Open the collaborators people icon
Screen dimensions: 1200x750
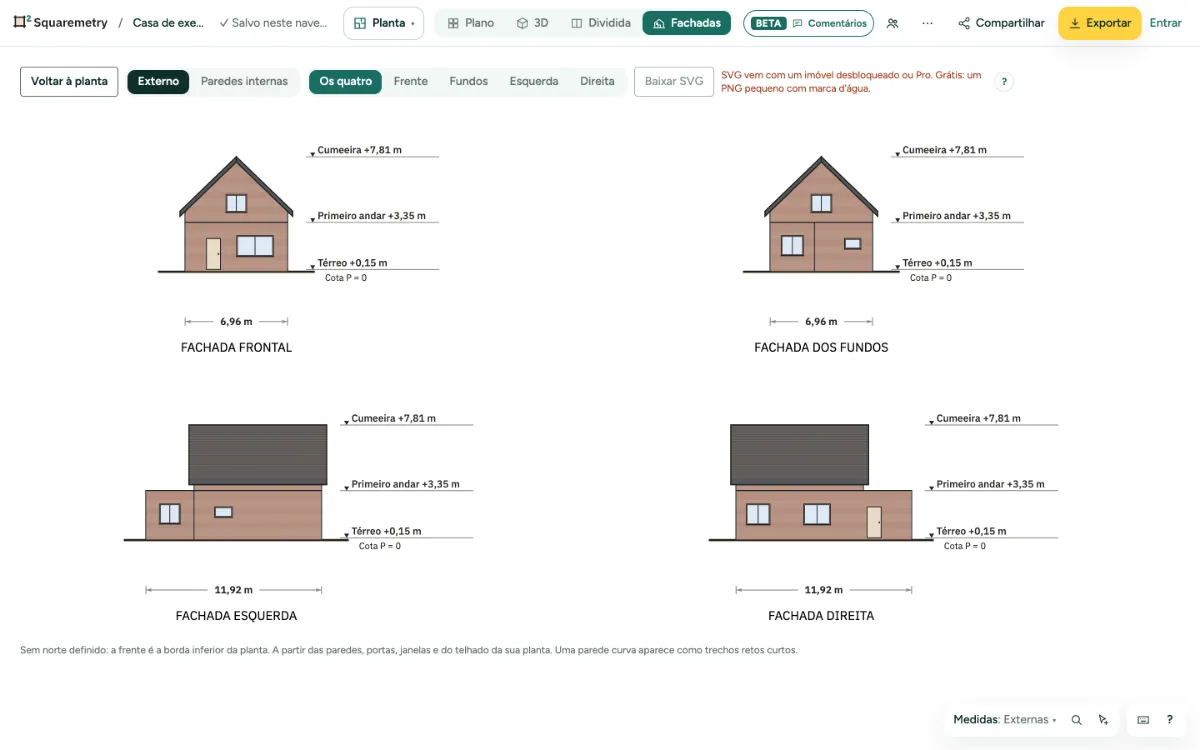point(892,23)
